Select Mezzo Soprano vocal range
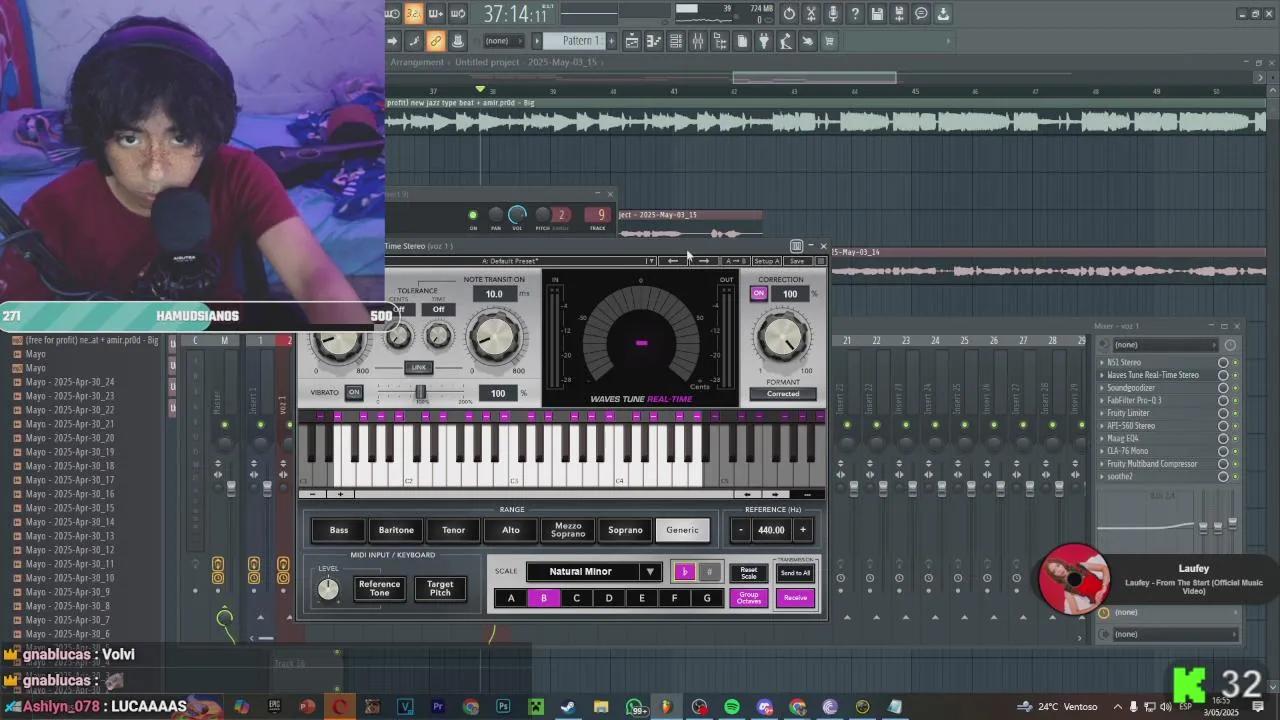 coord(568,530)
